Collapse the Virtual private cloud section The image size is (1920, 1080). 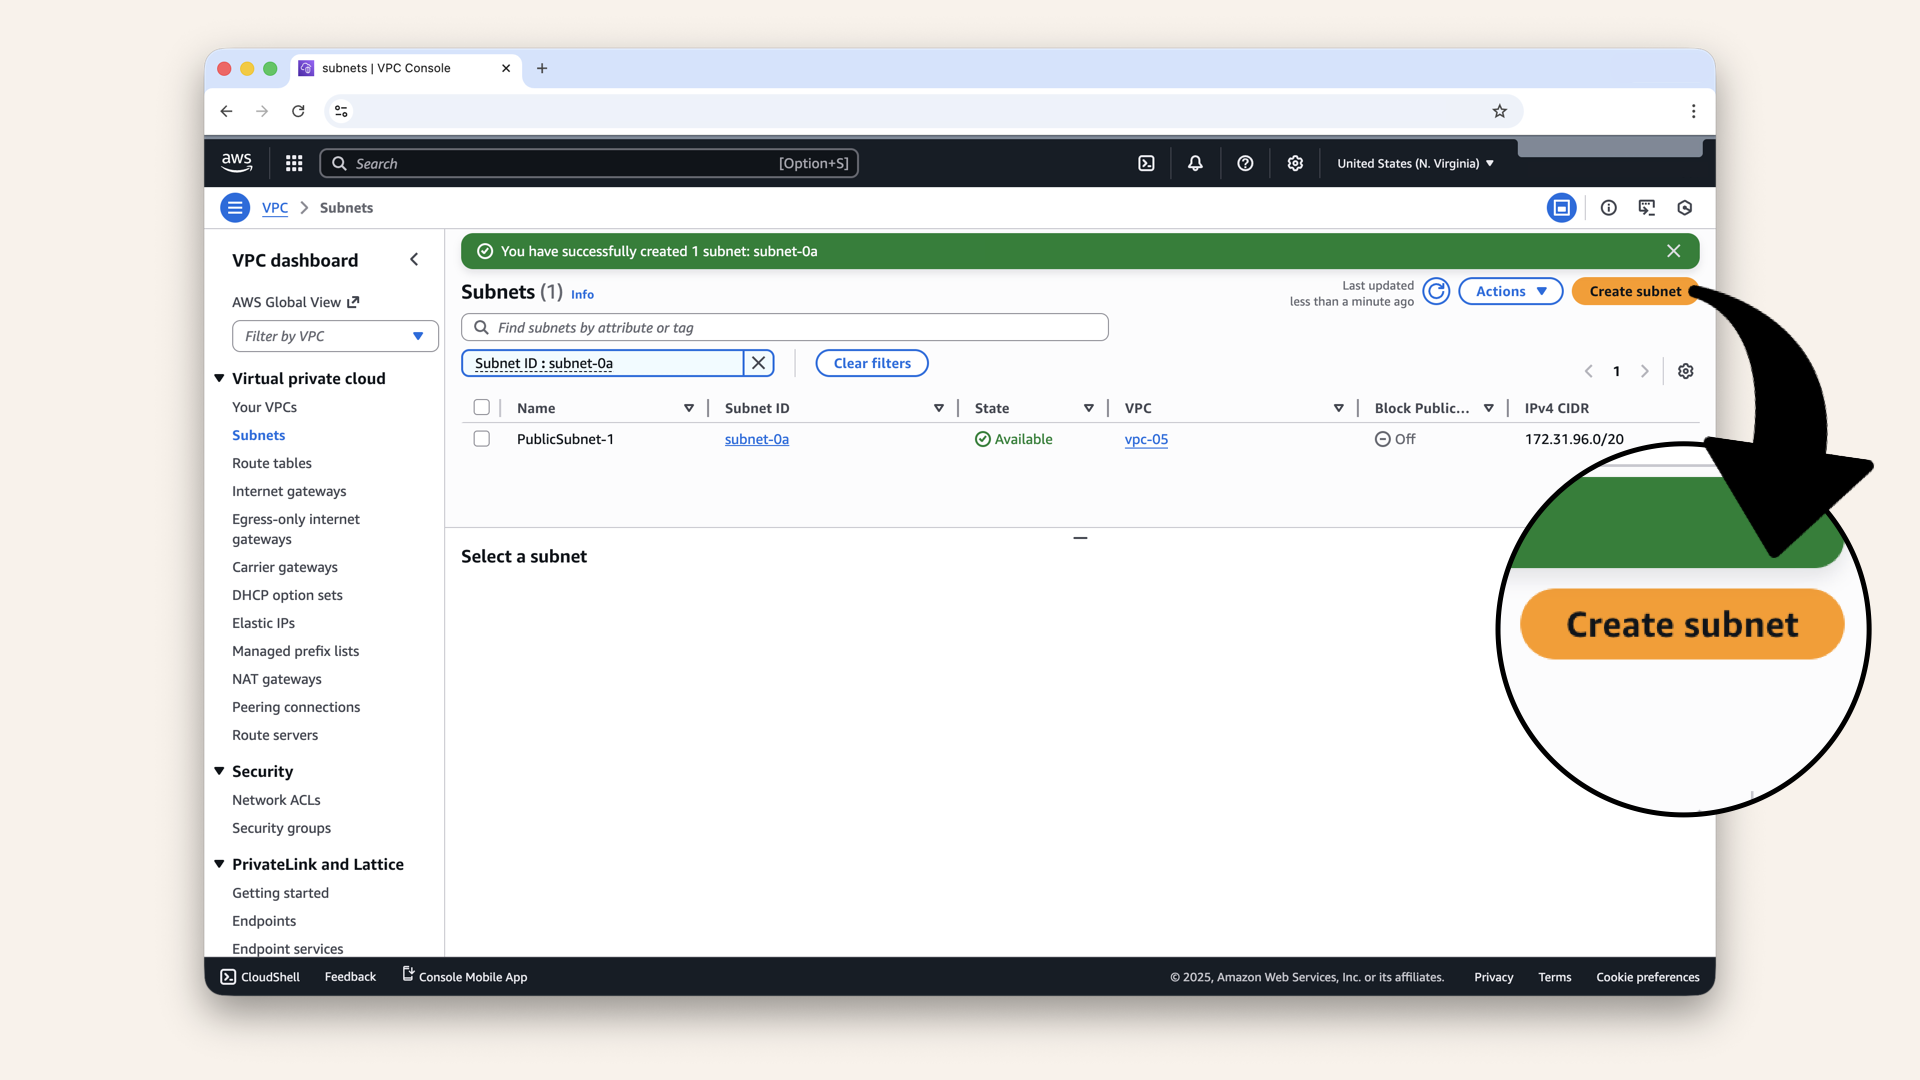pyautogui.click(x=220, y=378)
